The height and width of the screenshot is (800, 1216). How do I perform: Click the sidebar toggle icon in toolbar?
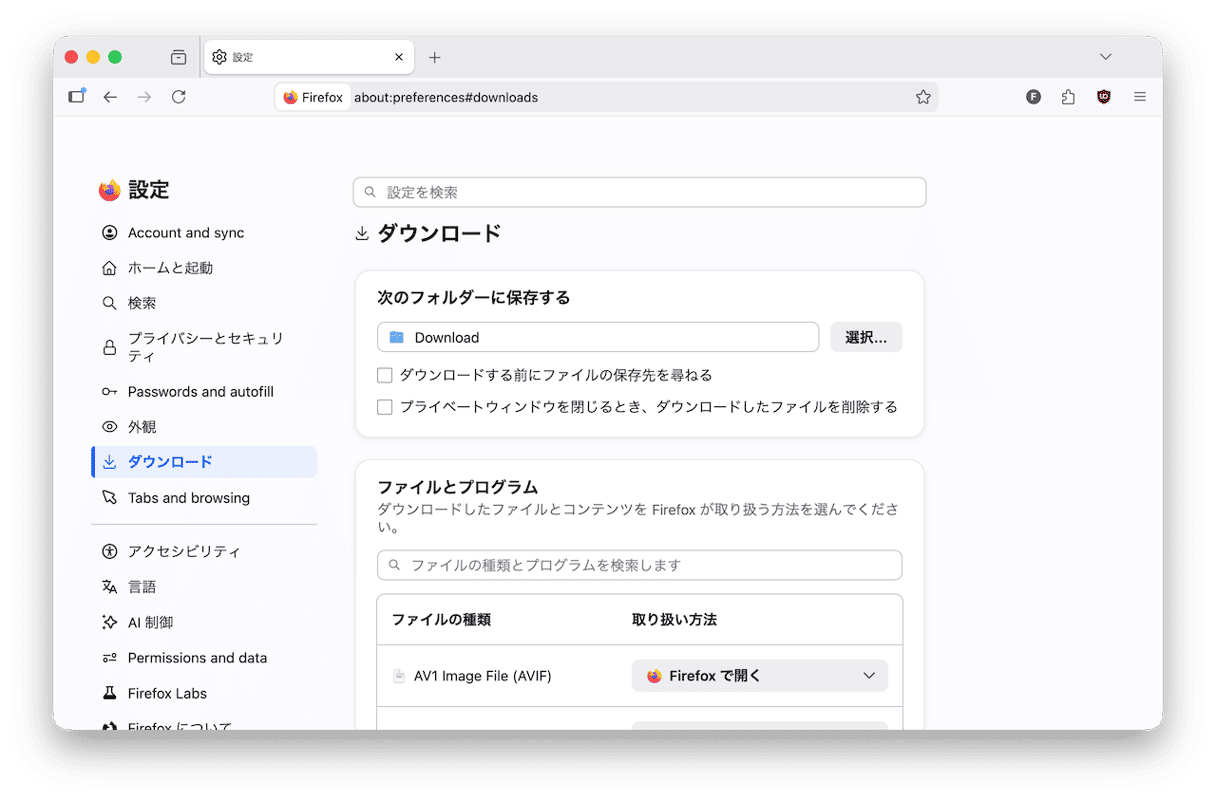point(77,97)
